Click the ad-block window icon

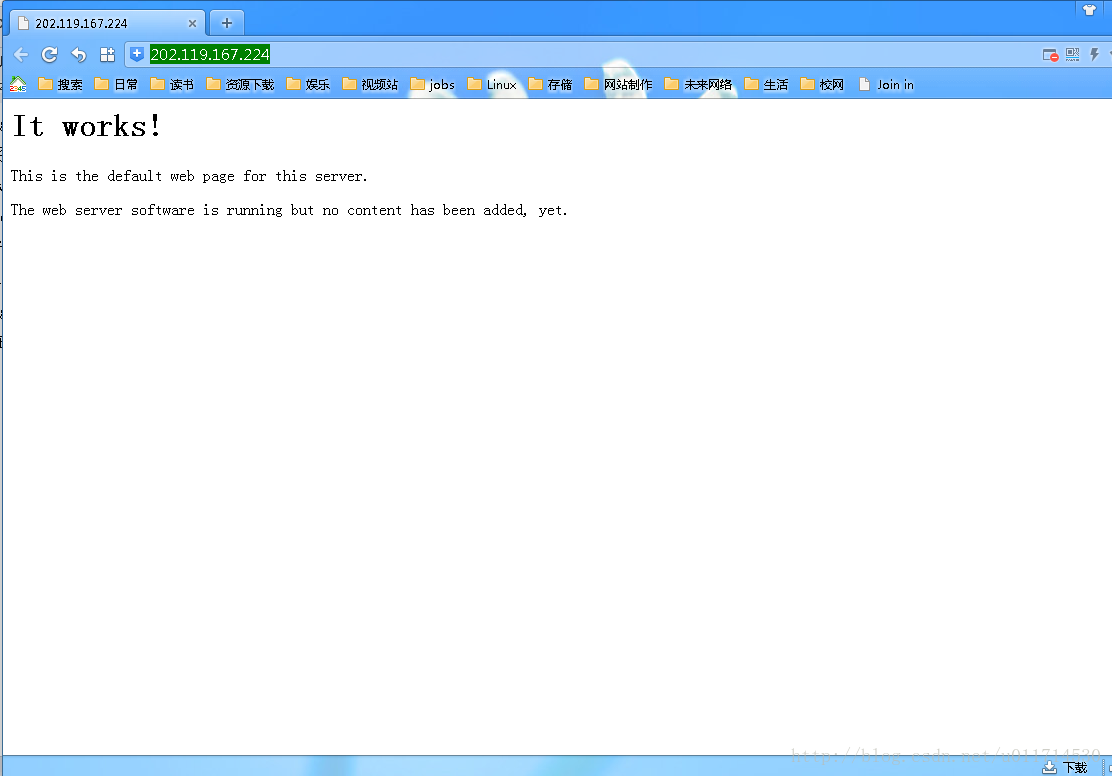pos(1050,55)
